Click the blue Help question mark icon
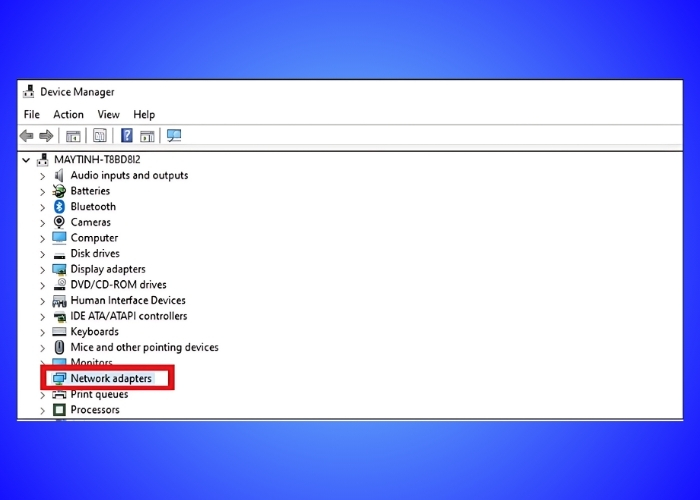This screenshot has width=700, height=500. [x=127, y=136]
